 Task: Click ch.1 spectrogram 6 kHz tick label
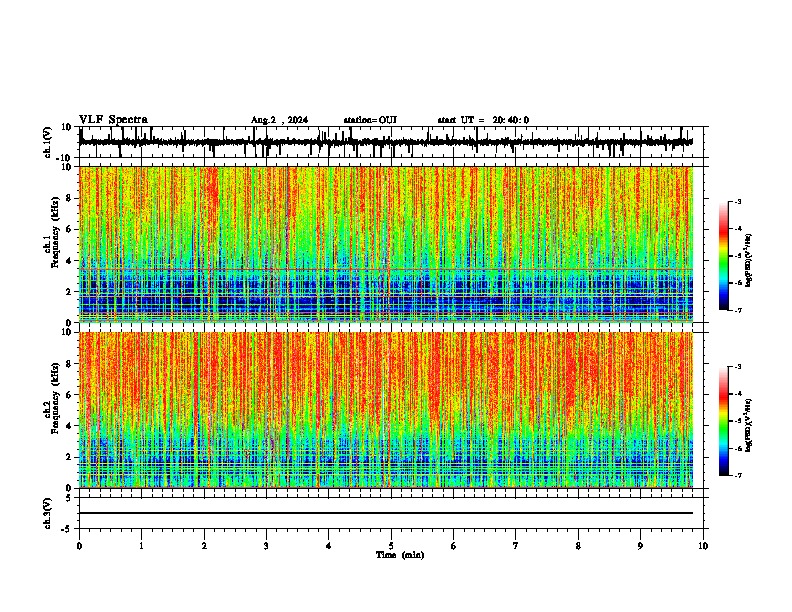[69, 229]
